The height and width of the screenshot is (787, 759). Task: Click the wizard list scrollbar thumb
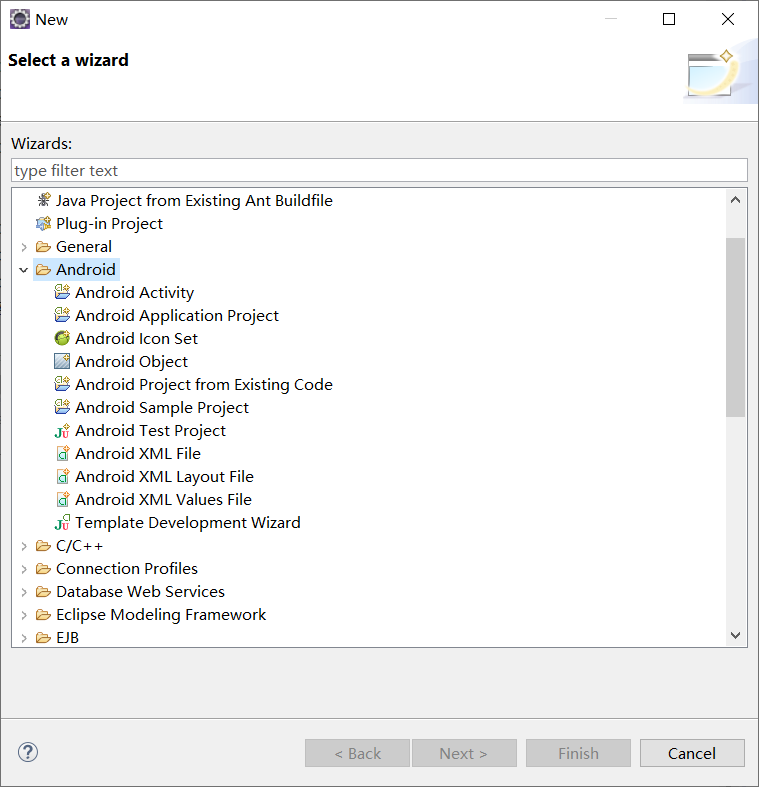[735, 327]
